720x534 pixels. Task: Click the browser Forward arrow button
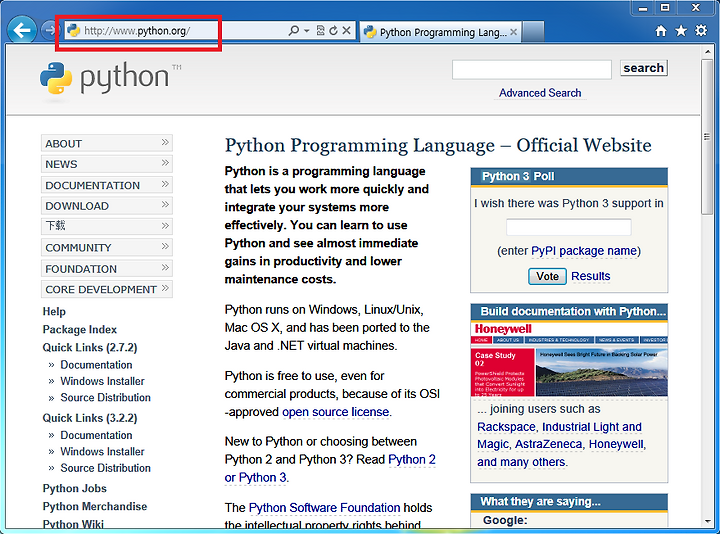pos(48,31)
